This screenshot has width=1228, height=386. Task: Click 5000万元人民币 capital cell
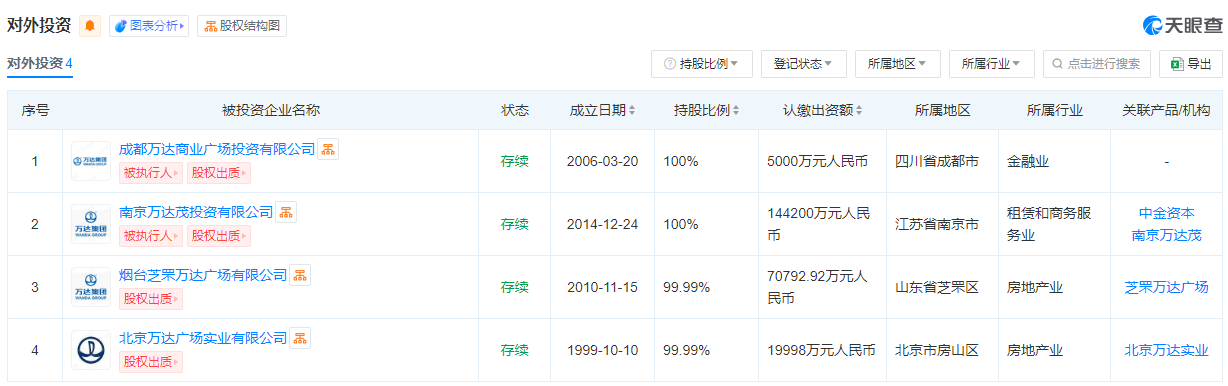click(821, 161)
